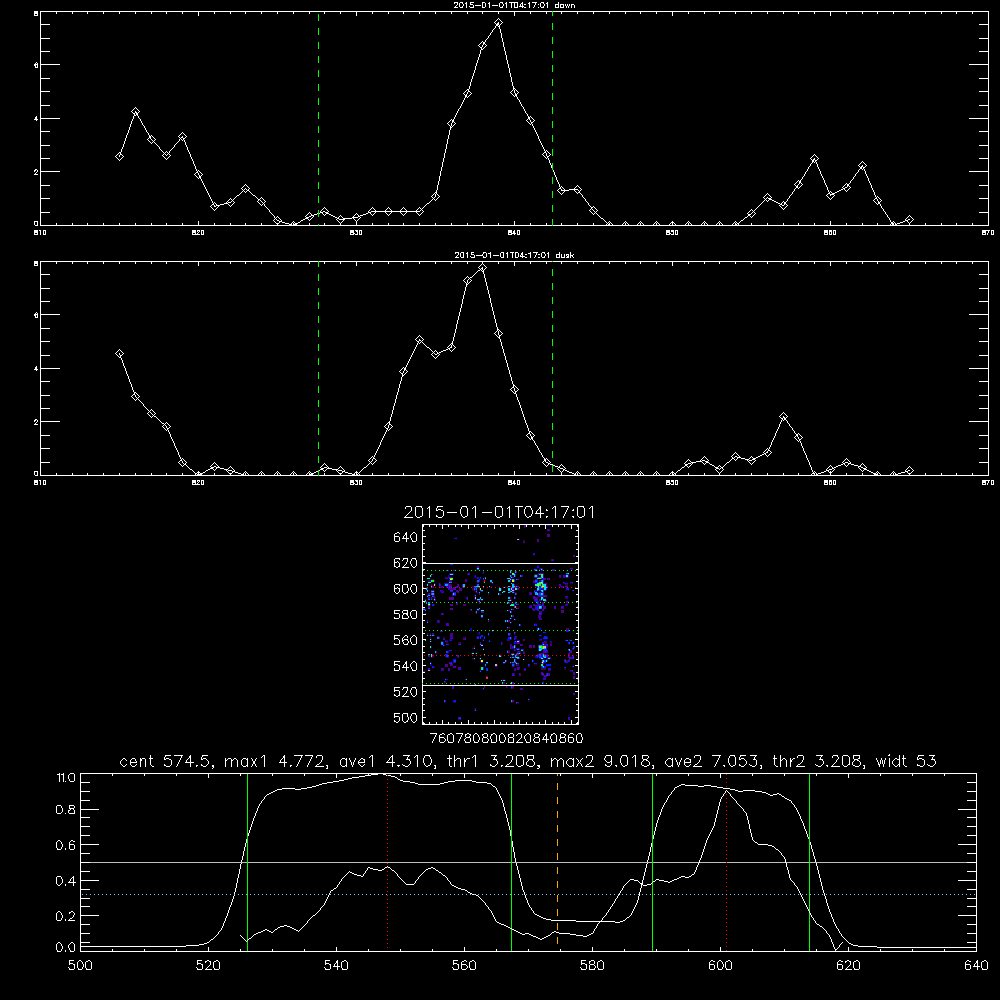Click 'ave2 7.053' in the statistics line

pos(712,761)
